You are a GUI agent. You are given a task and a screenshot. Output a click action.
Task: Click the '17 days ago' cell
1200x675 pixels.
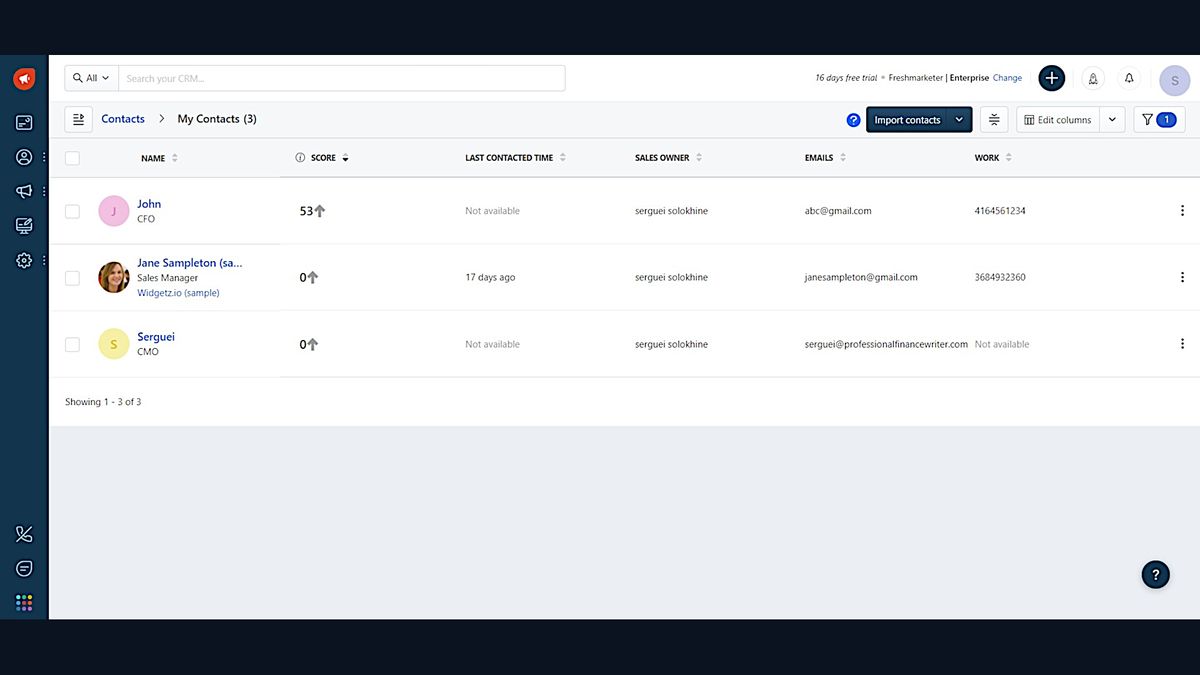(490, 277)
